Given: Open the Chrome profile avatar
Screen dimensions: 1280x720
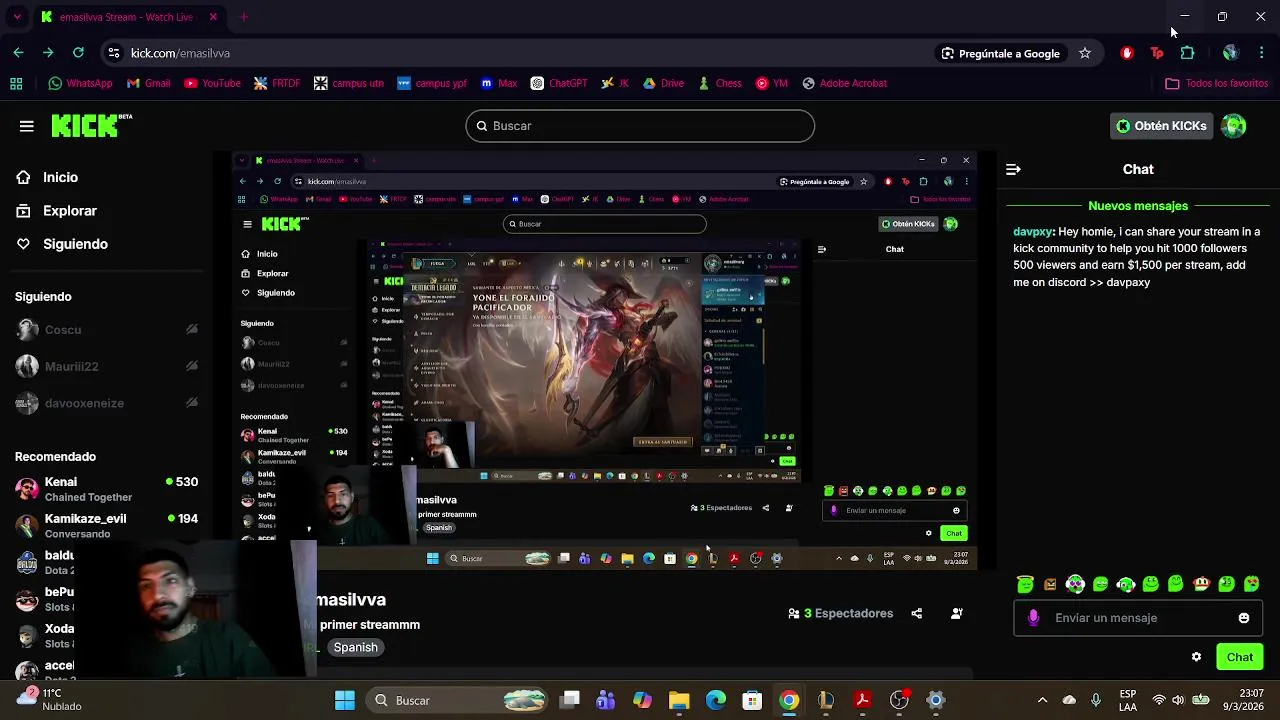Looking at the screenshot, I should (1231, 53).
